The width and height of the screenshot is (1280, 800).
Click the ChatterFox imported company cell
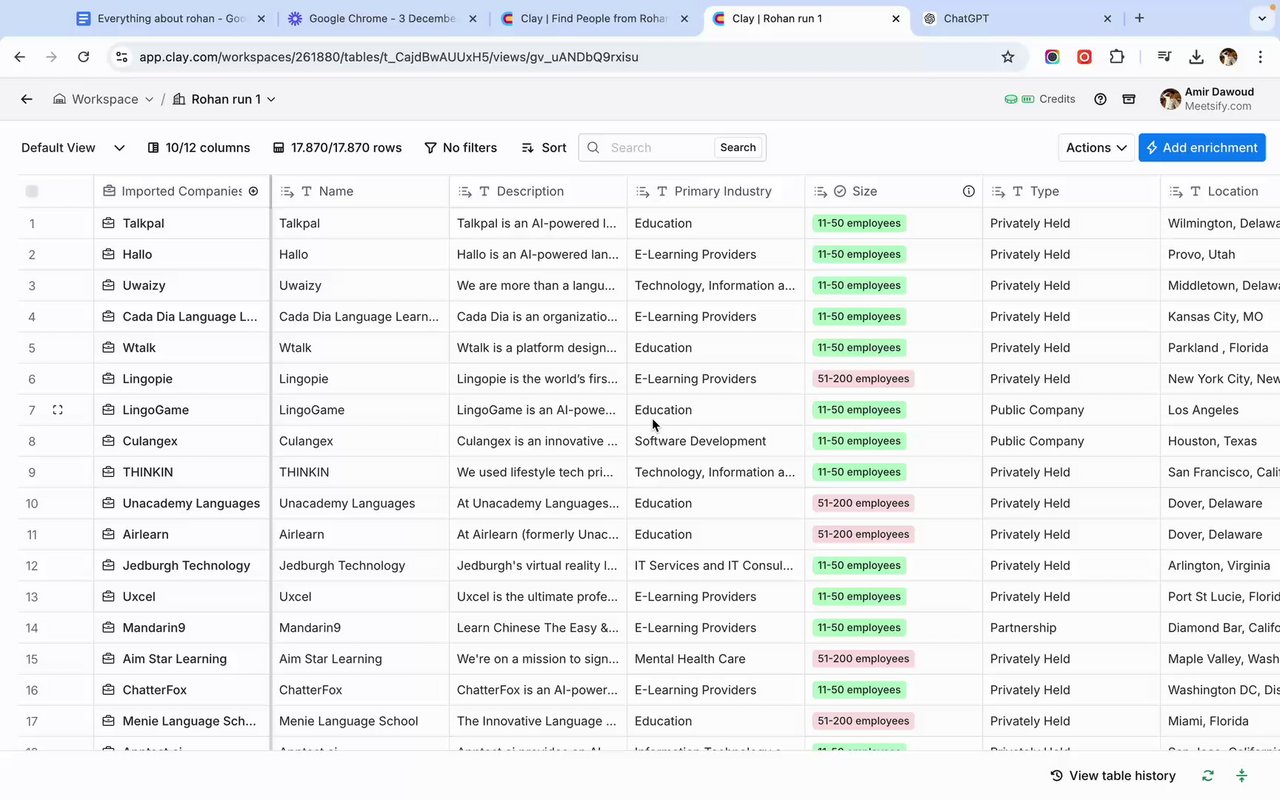pos(183,690)
